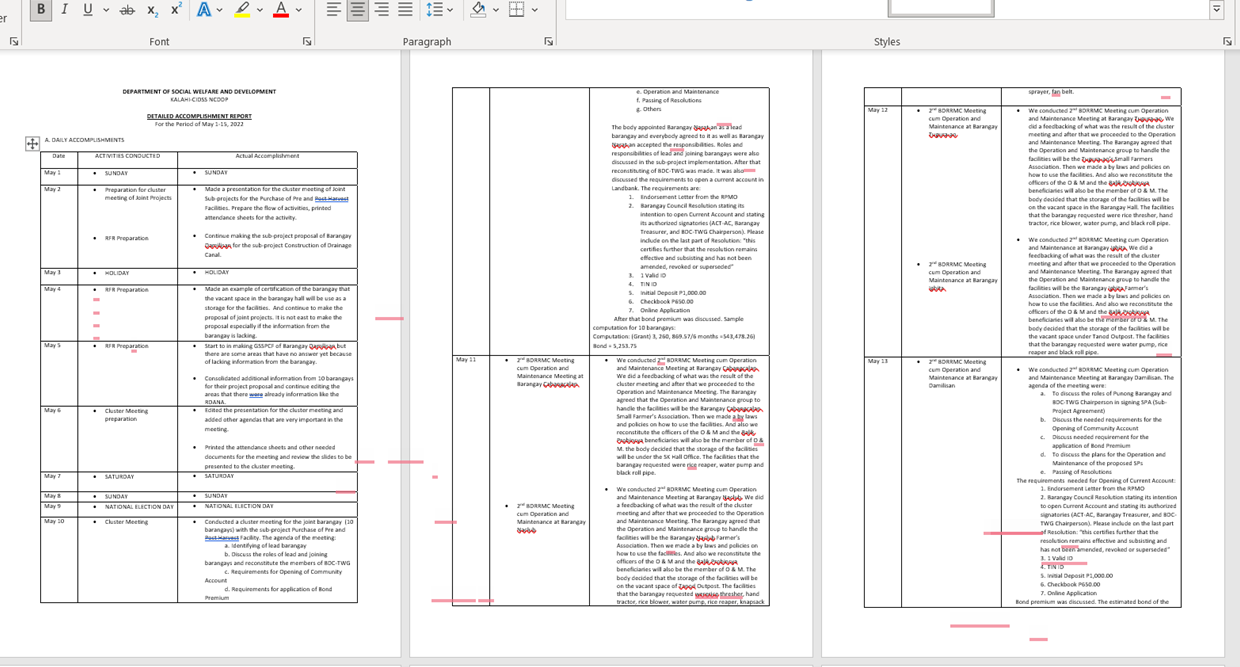This screenshot has height=667, width=1240.
Task: Open the underline style dropdown arrow
Action: [106, 10]
